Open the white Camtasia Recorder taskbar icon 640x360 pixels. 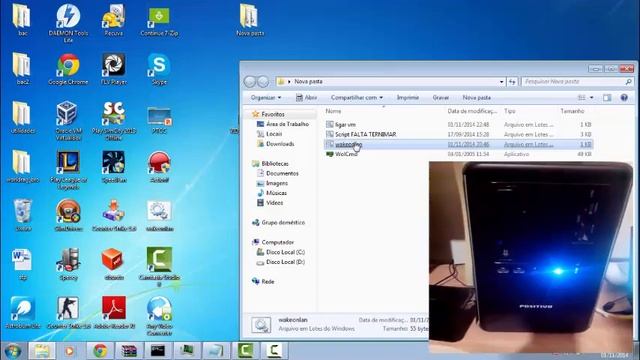point(274,351)
